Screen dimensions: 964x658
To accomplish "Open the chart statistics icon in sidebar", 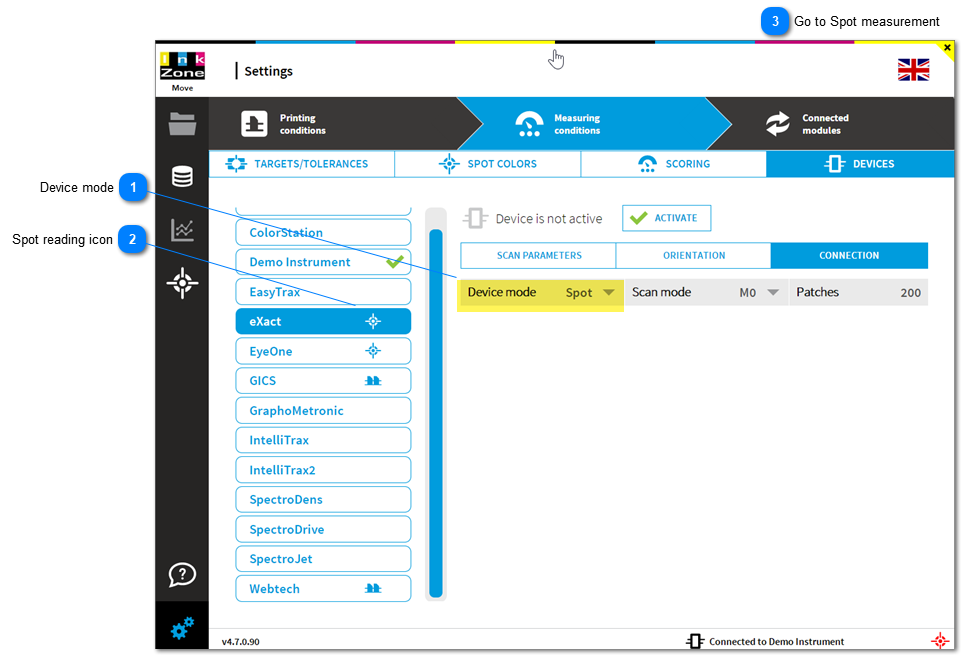I will [x=182, y=230].
